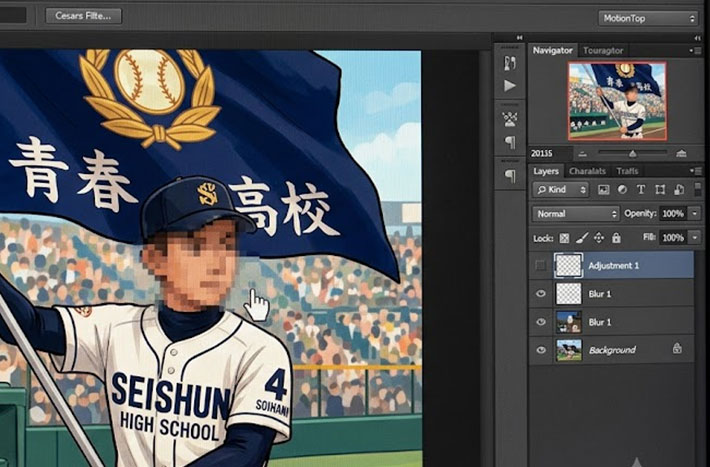This screenshot has width=710, height=467.
Task: Open the Normal blend mode dropdown
Action: click(x=576, y=214)
